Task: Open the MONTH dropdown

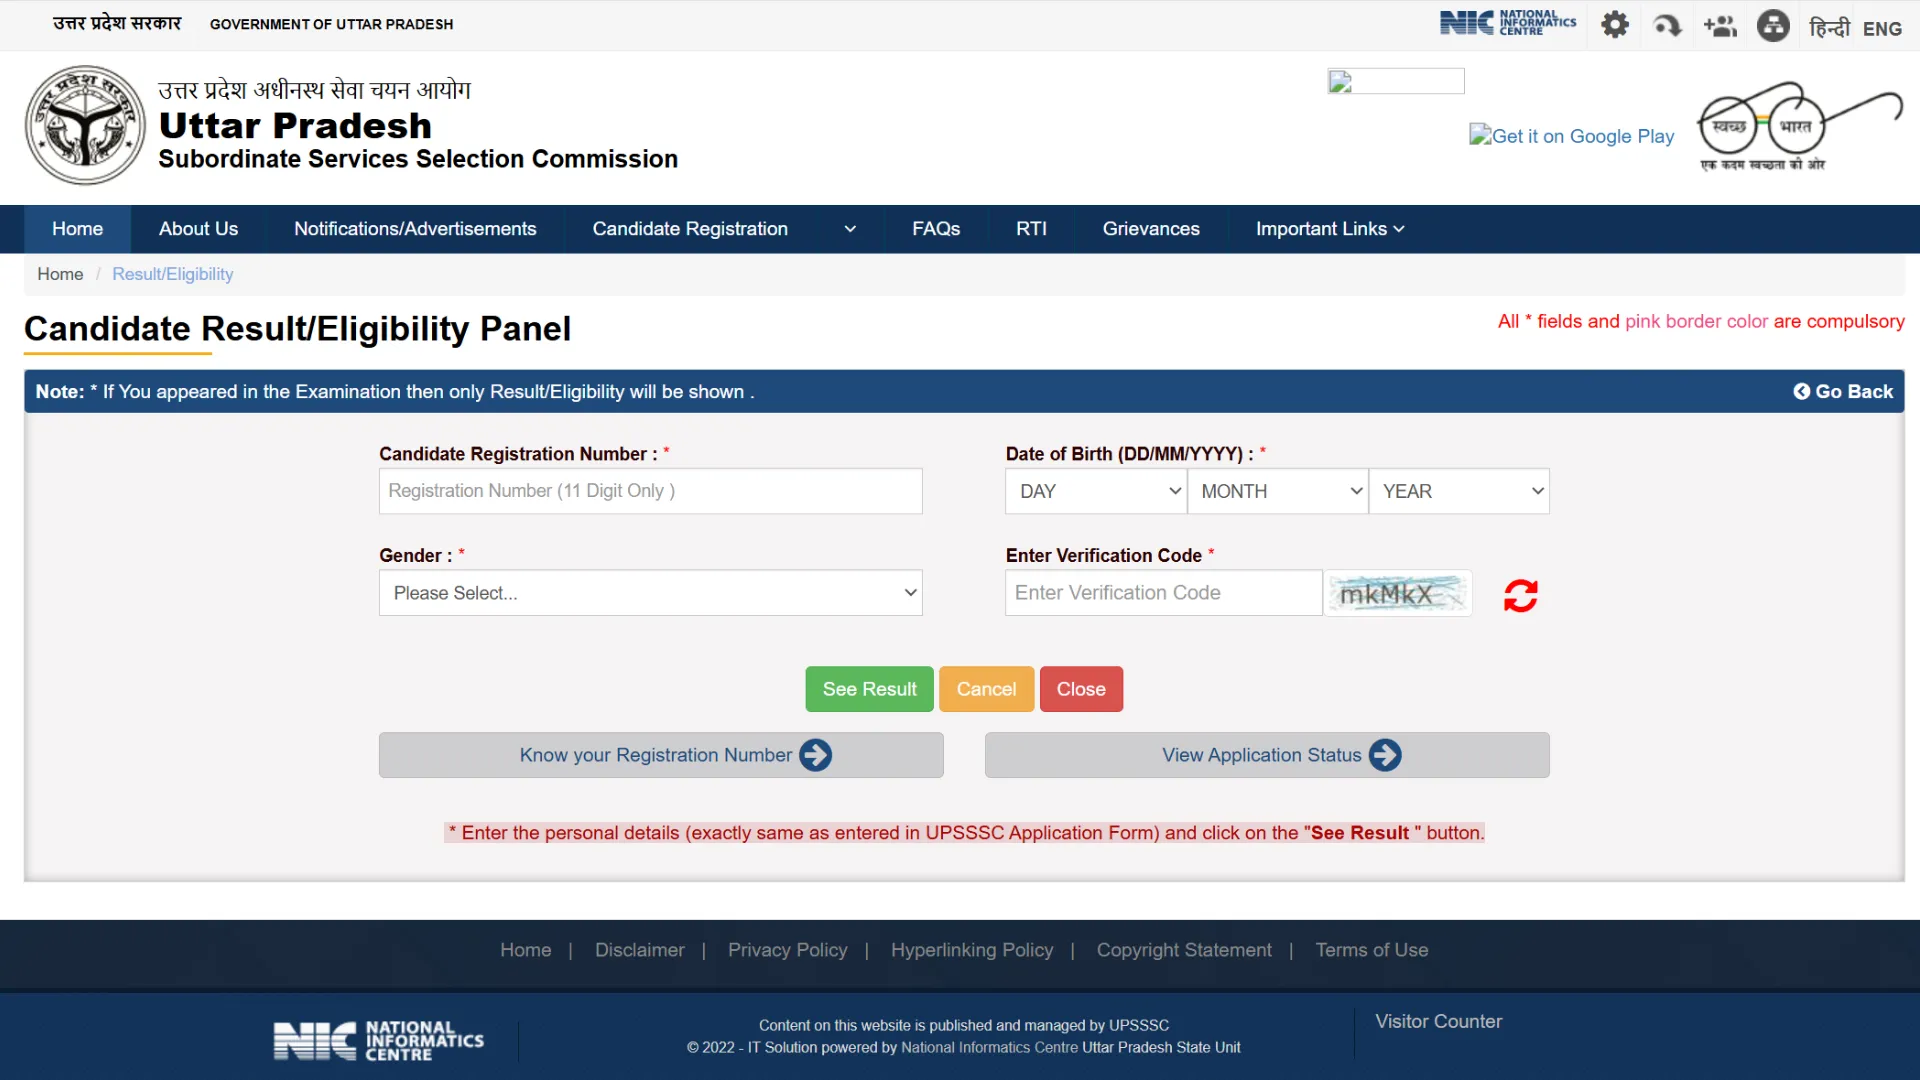Action: pos(1278,491)
